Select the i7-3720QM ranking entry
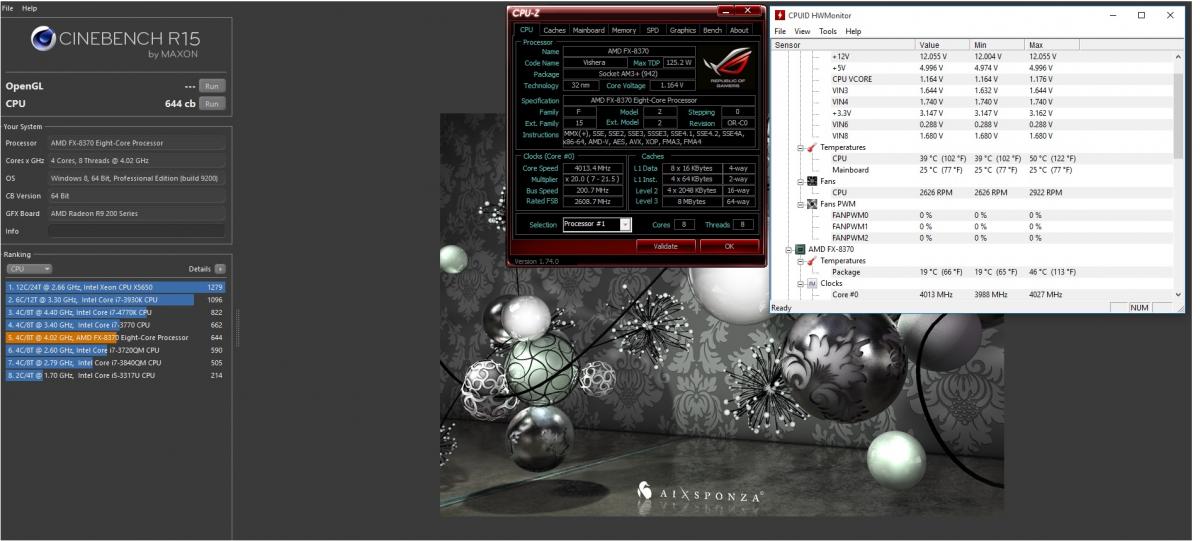 [115, 351]
